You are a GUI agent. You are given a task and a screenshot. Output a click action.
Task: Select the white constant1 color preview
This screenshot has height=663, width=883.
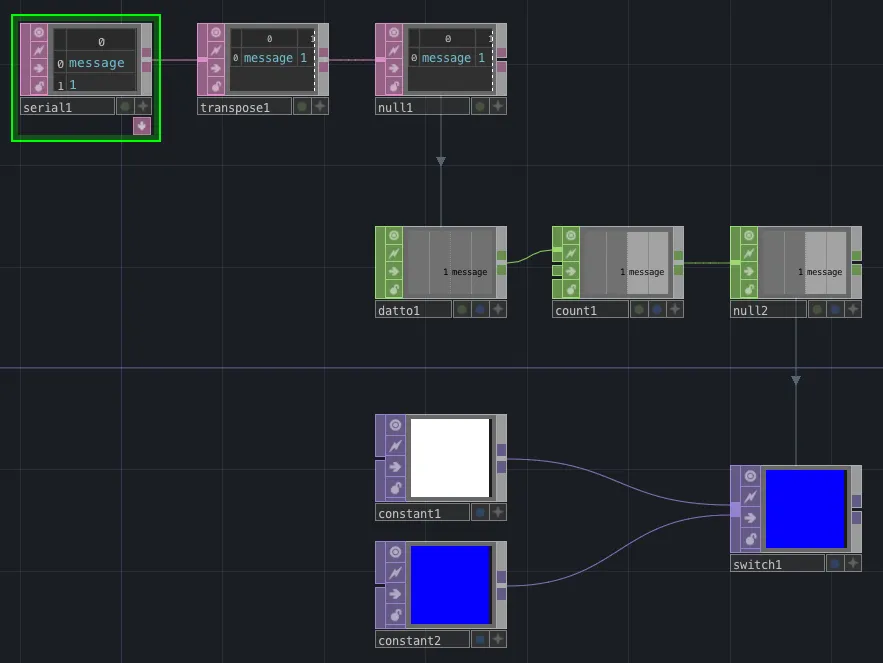pyautogui.click(x=450, y=458)
